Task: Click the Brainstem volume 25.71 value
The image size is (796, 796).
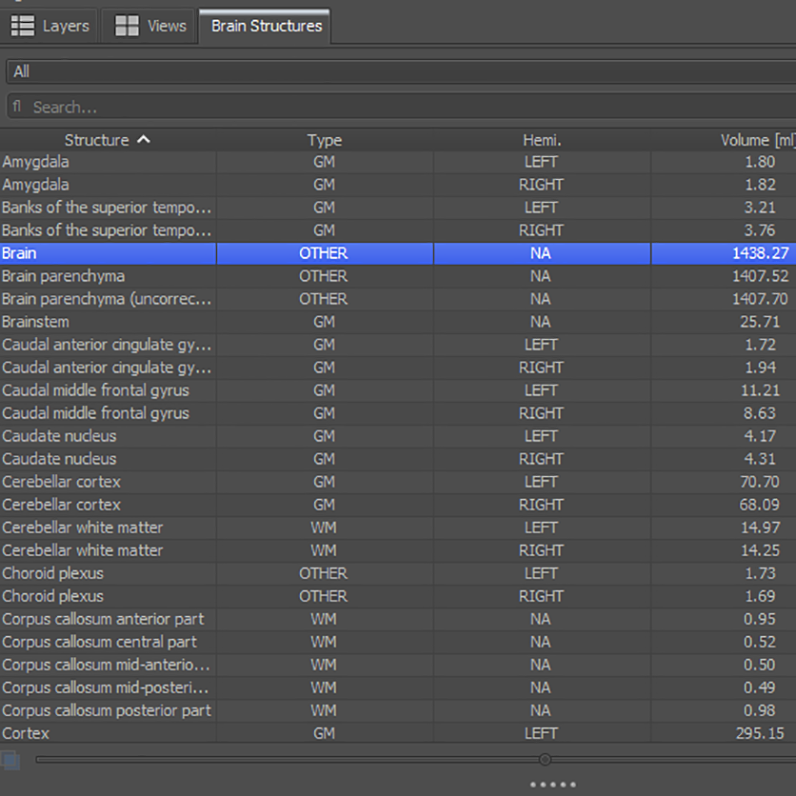Action: [x=759, y=322]
